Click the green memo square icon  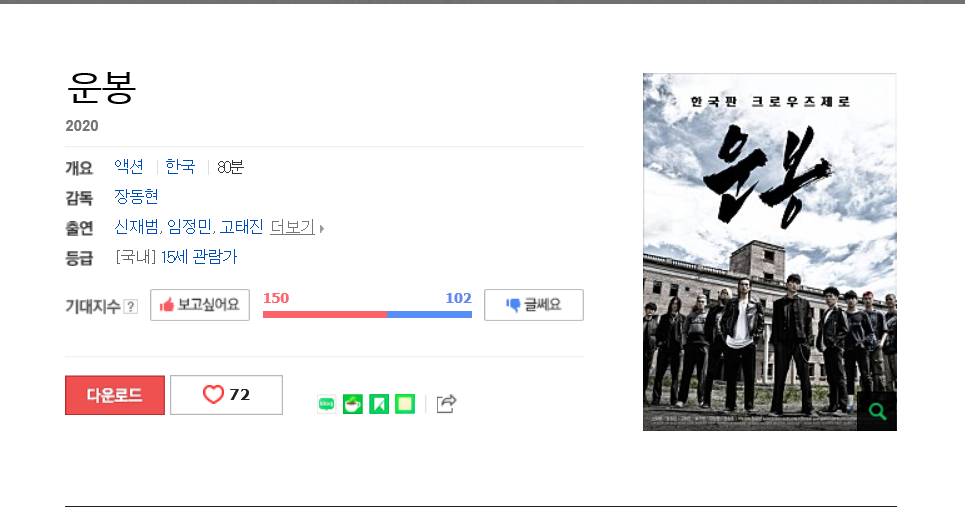click(x=405, y=404)
